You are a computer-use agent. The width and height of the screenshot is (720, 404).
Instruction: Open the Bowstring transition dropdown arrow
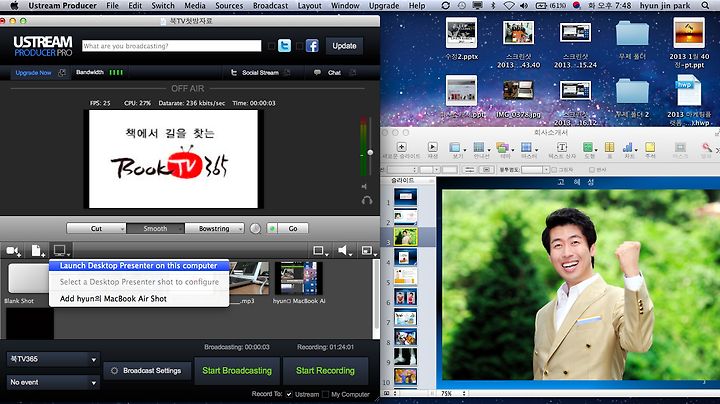click(241, 229)
